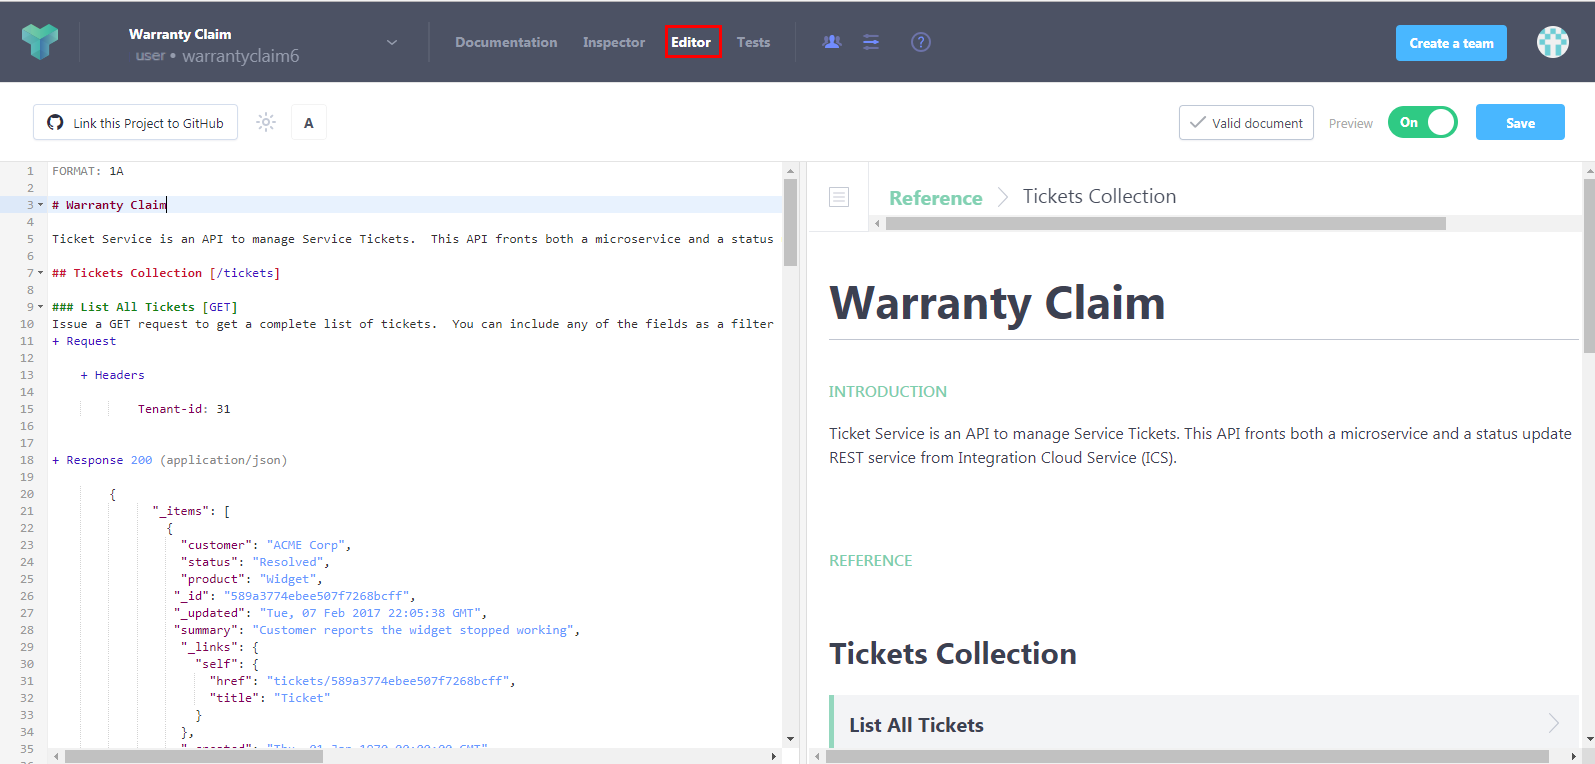Toggle the editor light theme icon
The width and height of the screenshot is (1595, 764).
tap(265, 122)
